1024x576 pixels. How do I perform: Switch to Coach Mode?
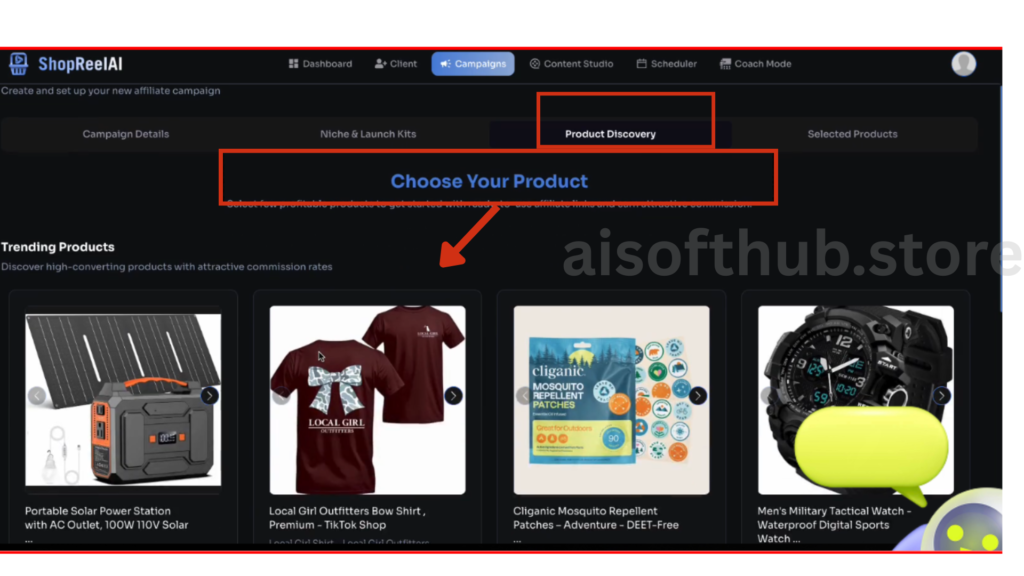pos(756,64)
